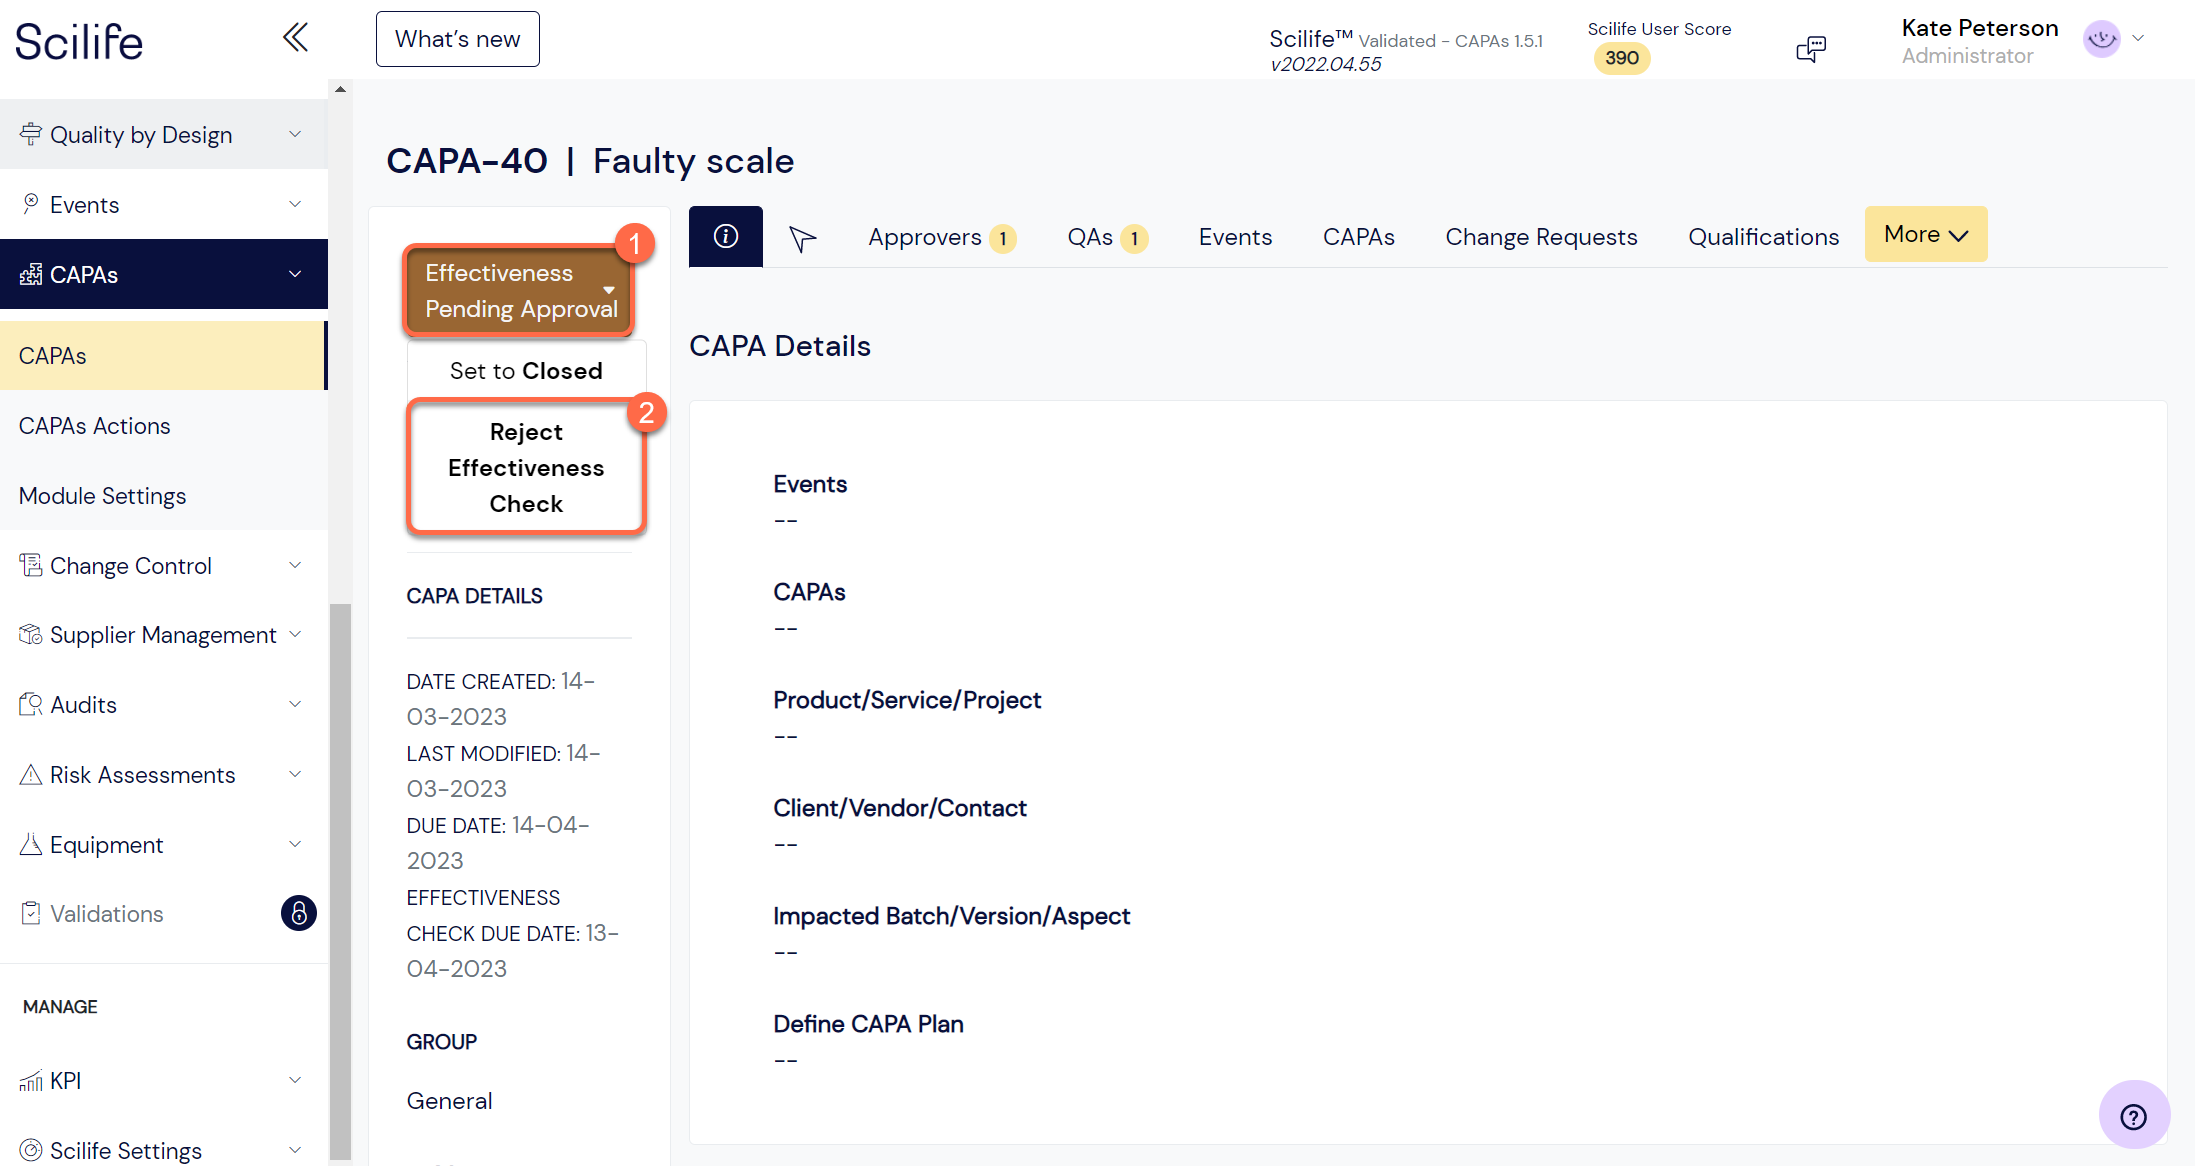
Task: Click Kate Peterson's avatar icon
Action: pyautogui.click(x=2101, y=39)
